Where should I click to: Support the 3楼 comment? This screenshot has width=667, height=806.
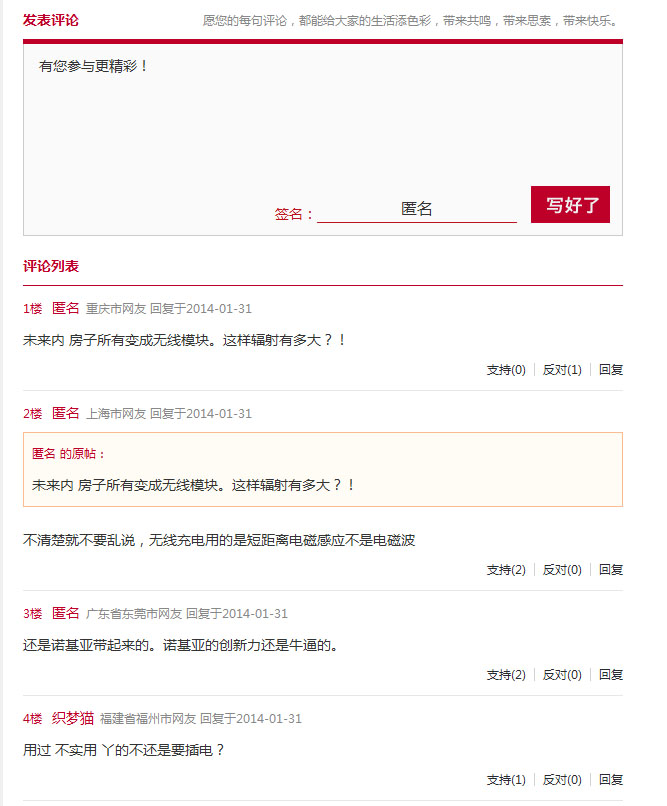coord(506,675)
